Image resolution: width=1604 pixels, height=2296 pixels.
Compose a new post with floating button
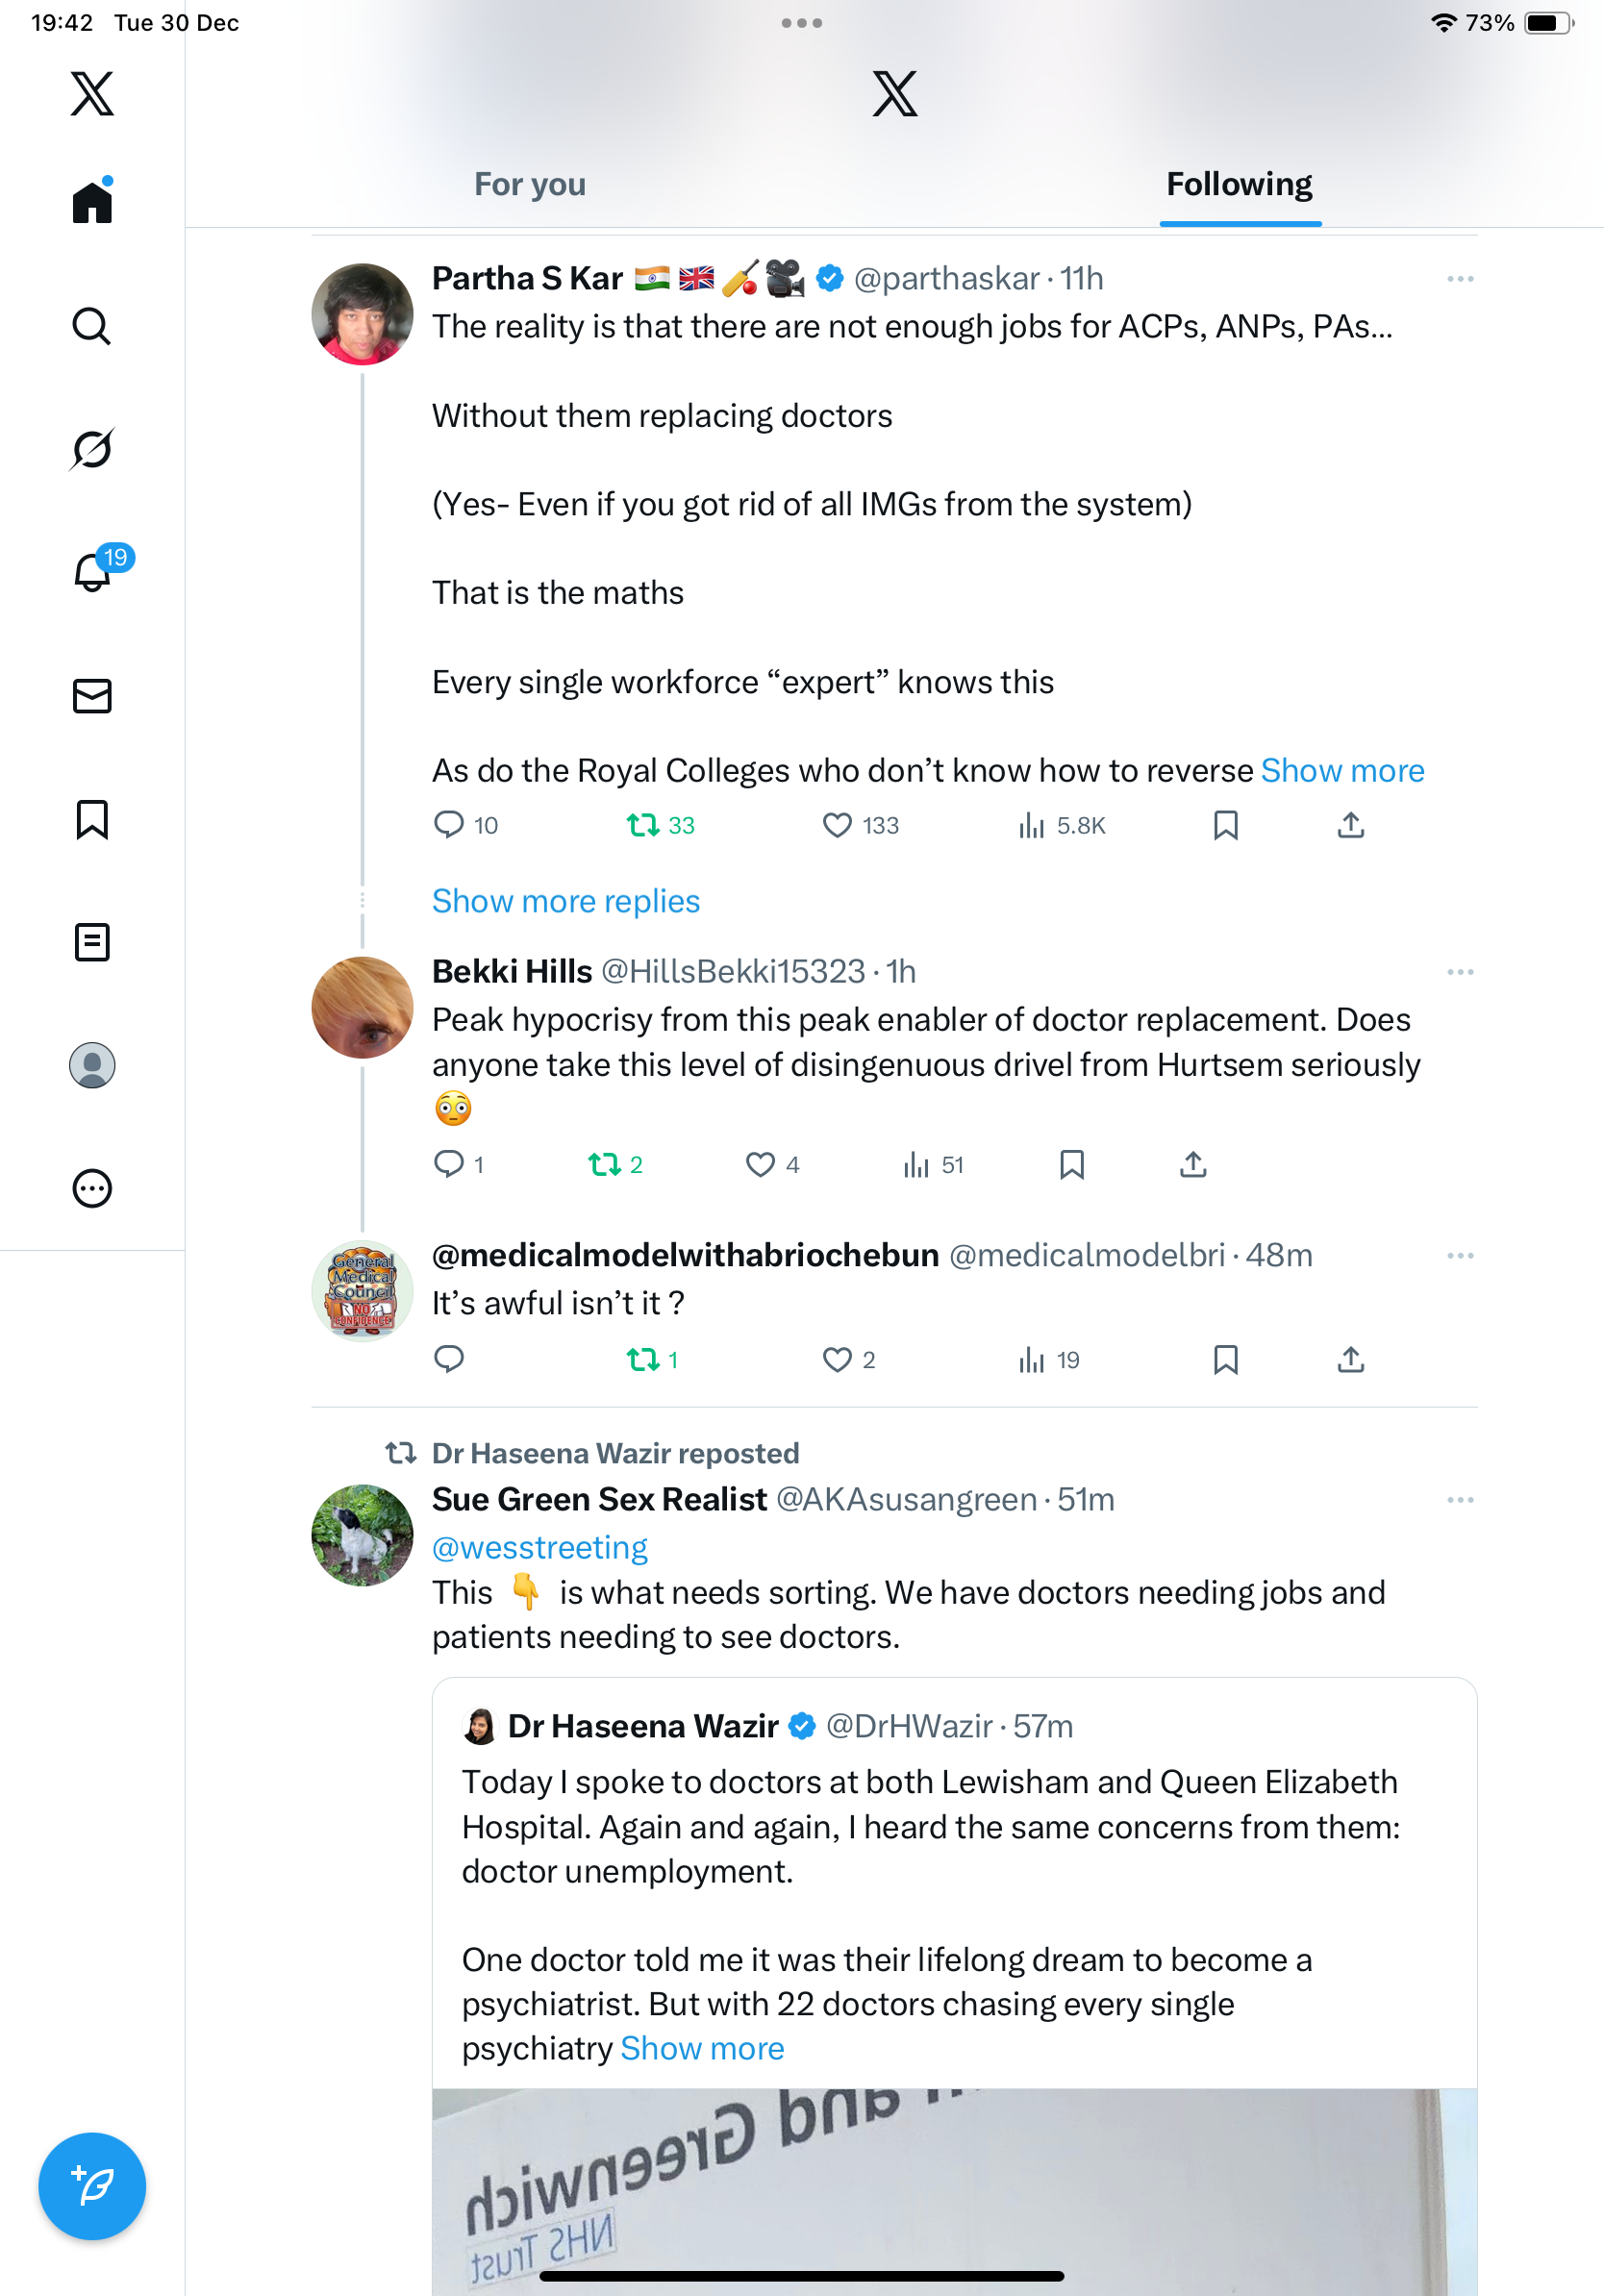coord(92,2186)
